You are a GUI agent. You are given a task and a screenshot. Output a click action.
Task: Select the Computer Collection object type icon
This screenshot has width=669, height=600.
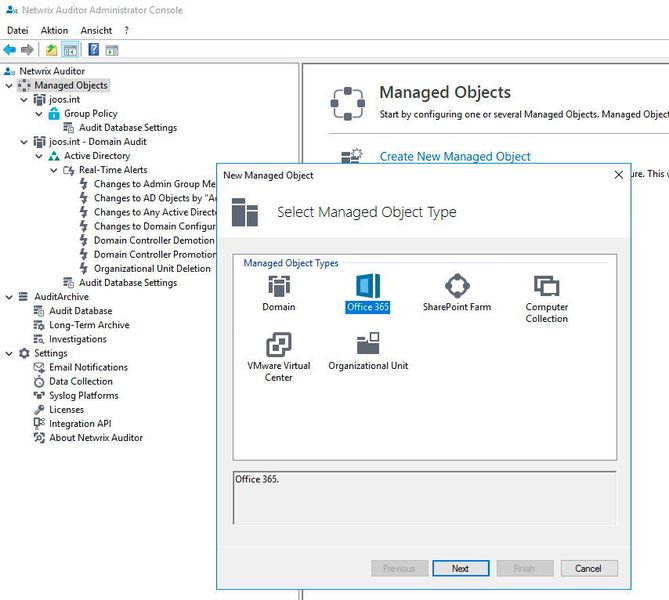click(x=547, y=286)
